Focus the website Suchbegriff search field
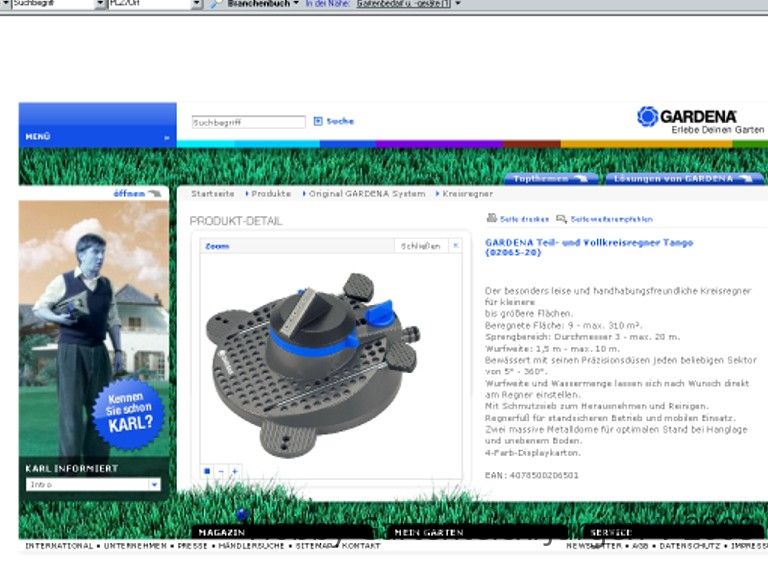 click(248, 122)
